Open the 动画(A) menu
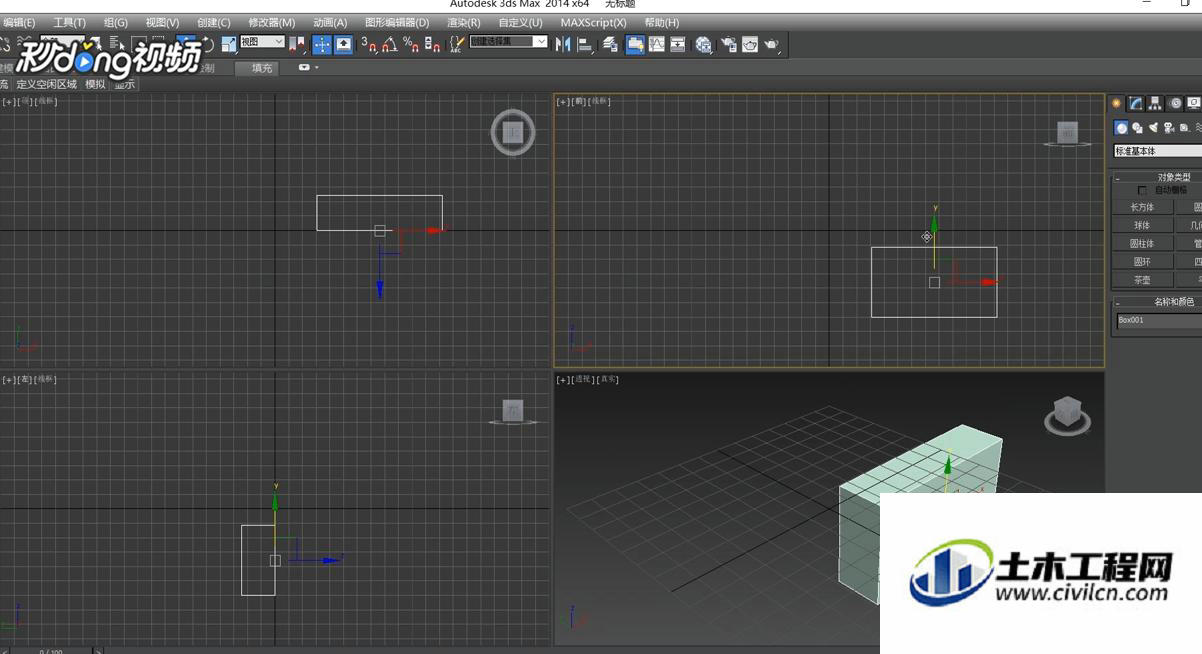Screen dimensions: 1202x654 click(330, 22)
